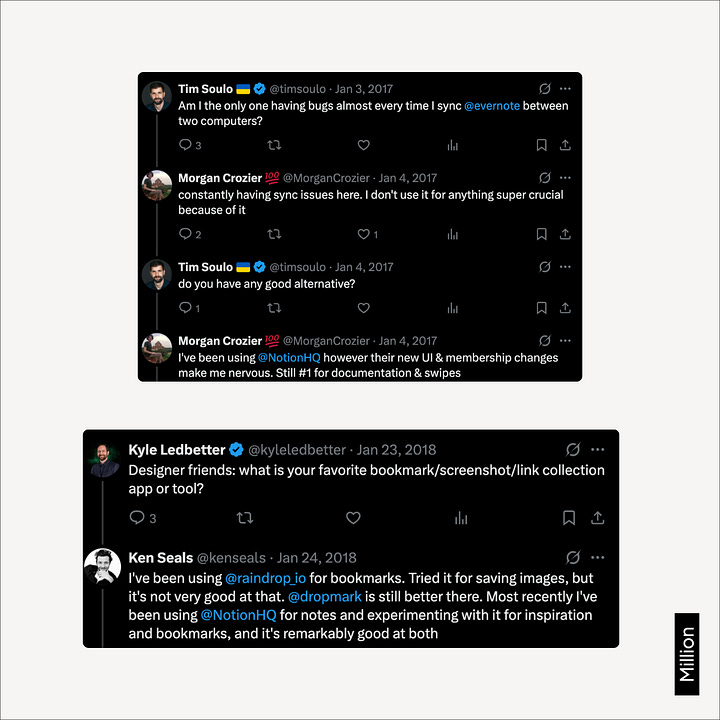View analytics of Tim Soulo's Jan 3 tweet

(x=453, y=146)
